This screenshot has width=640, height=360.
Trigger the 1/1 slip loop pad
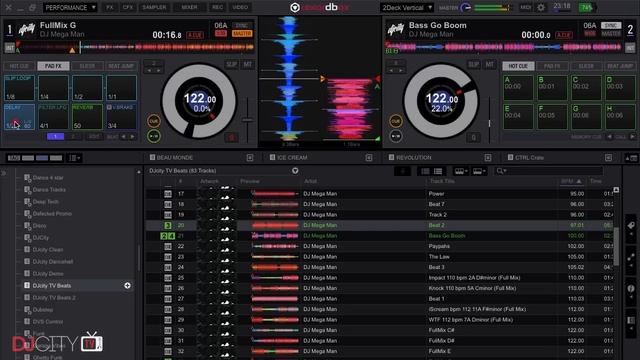[x=121, y=87]
